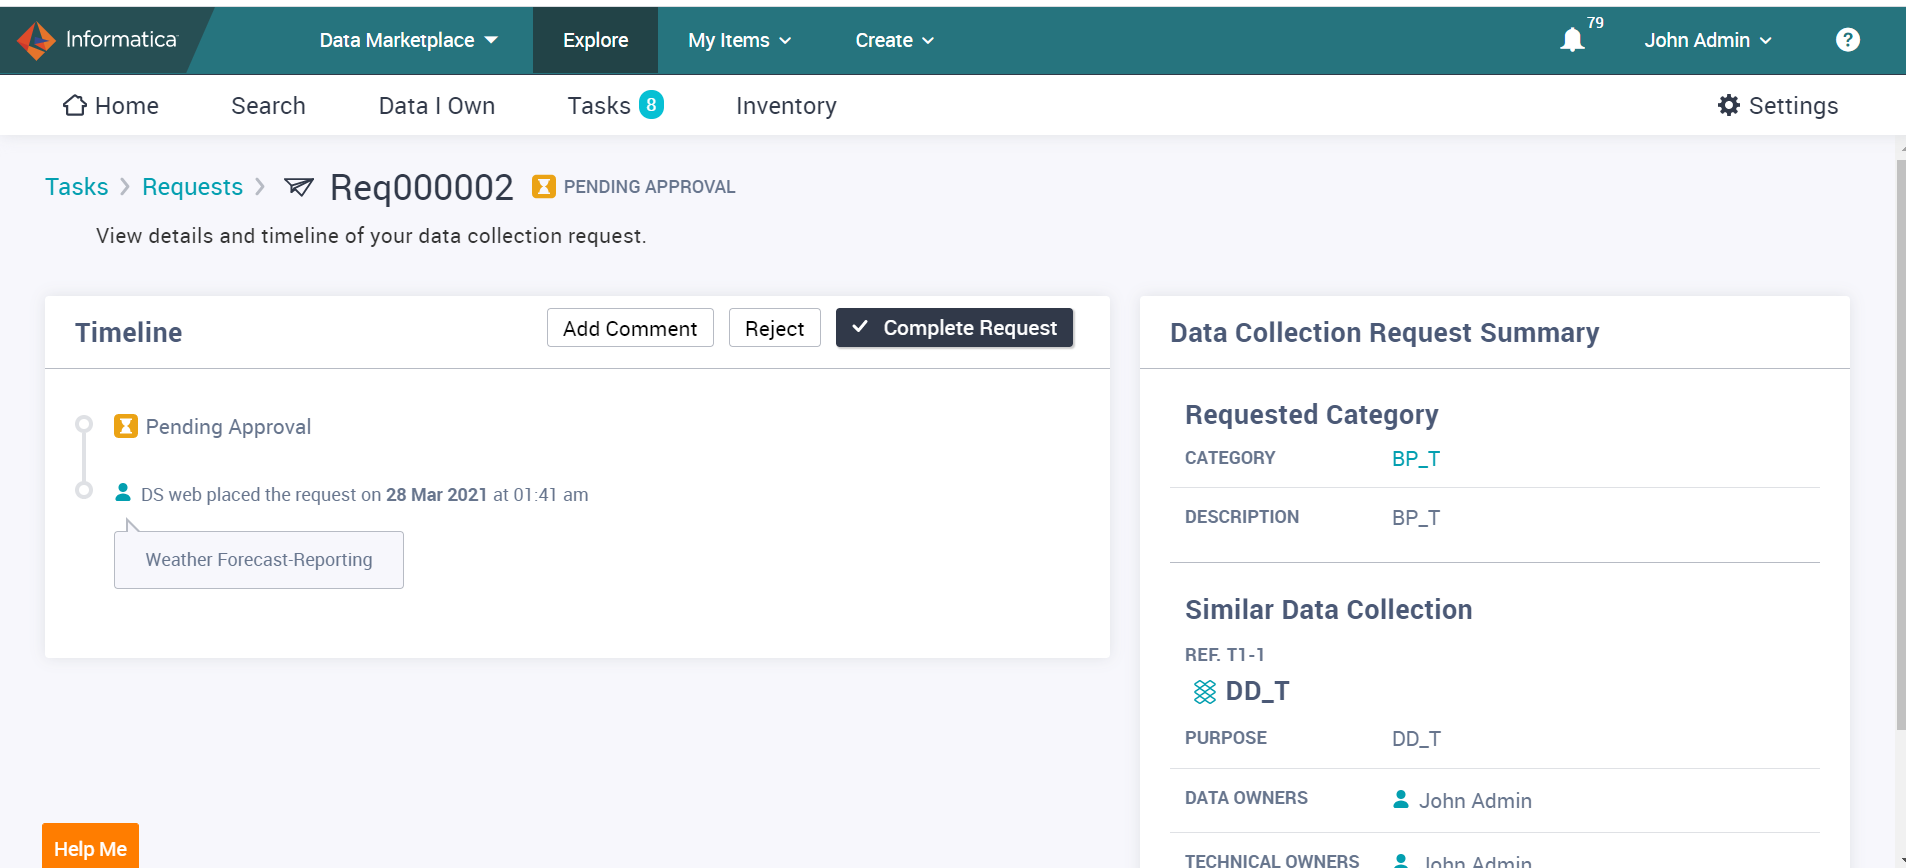Viewport: 1906px width, 868px height.
Task: Open the notifications bell
Action: 1572,40
